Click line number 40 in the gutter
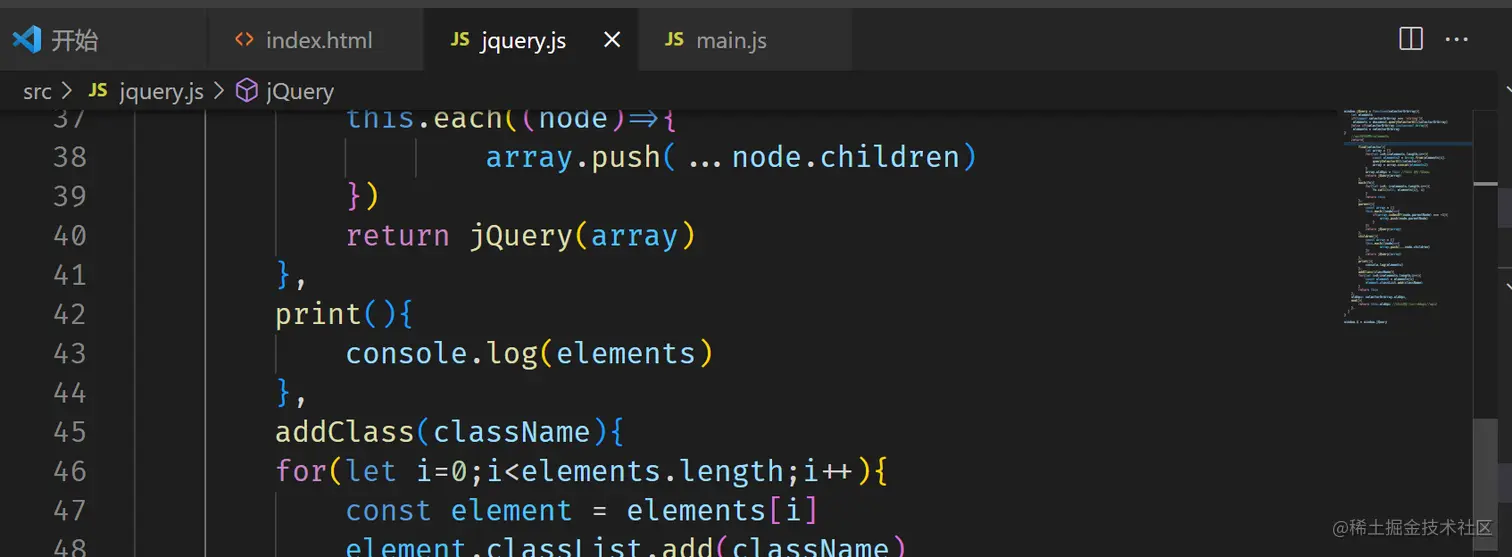1512x557 pixels. point(70,236)
